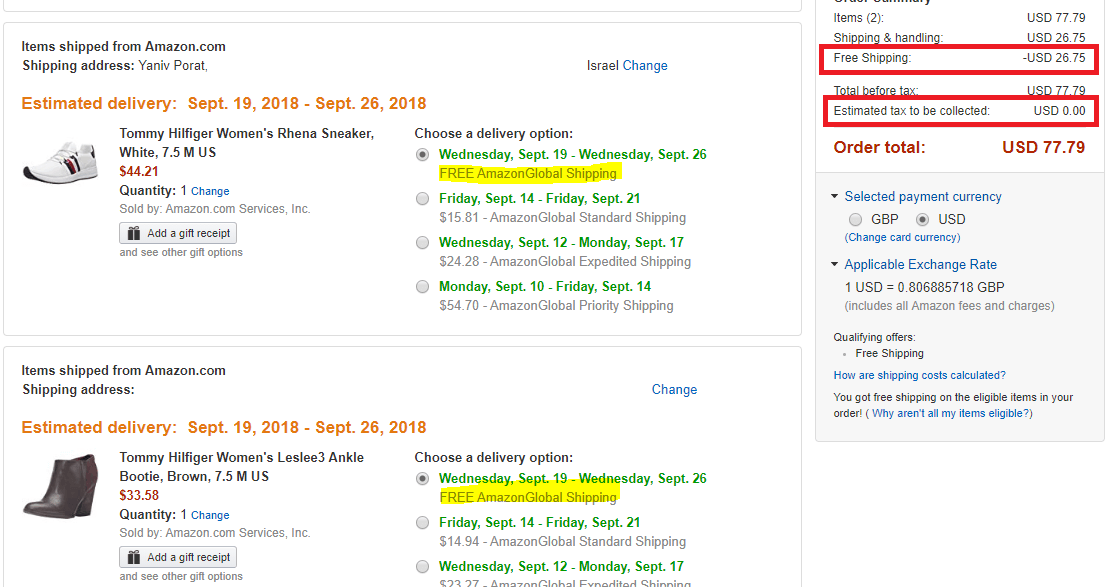This screenshot has width=1106, height=587.
Task: Open How are shipping costs calculated link
Action: (919, 375)
